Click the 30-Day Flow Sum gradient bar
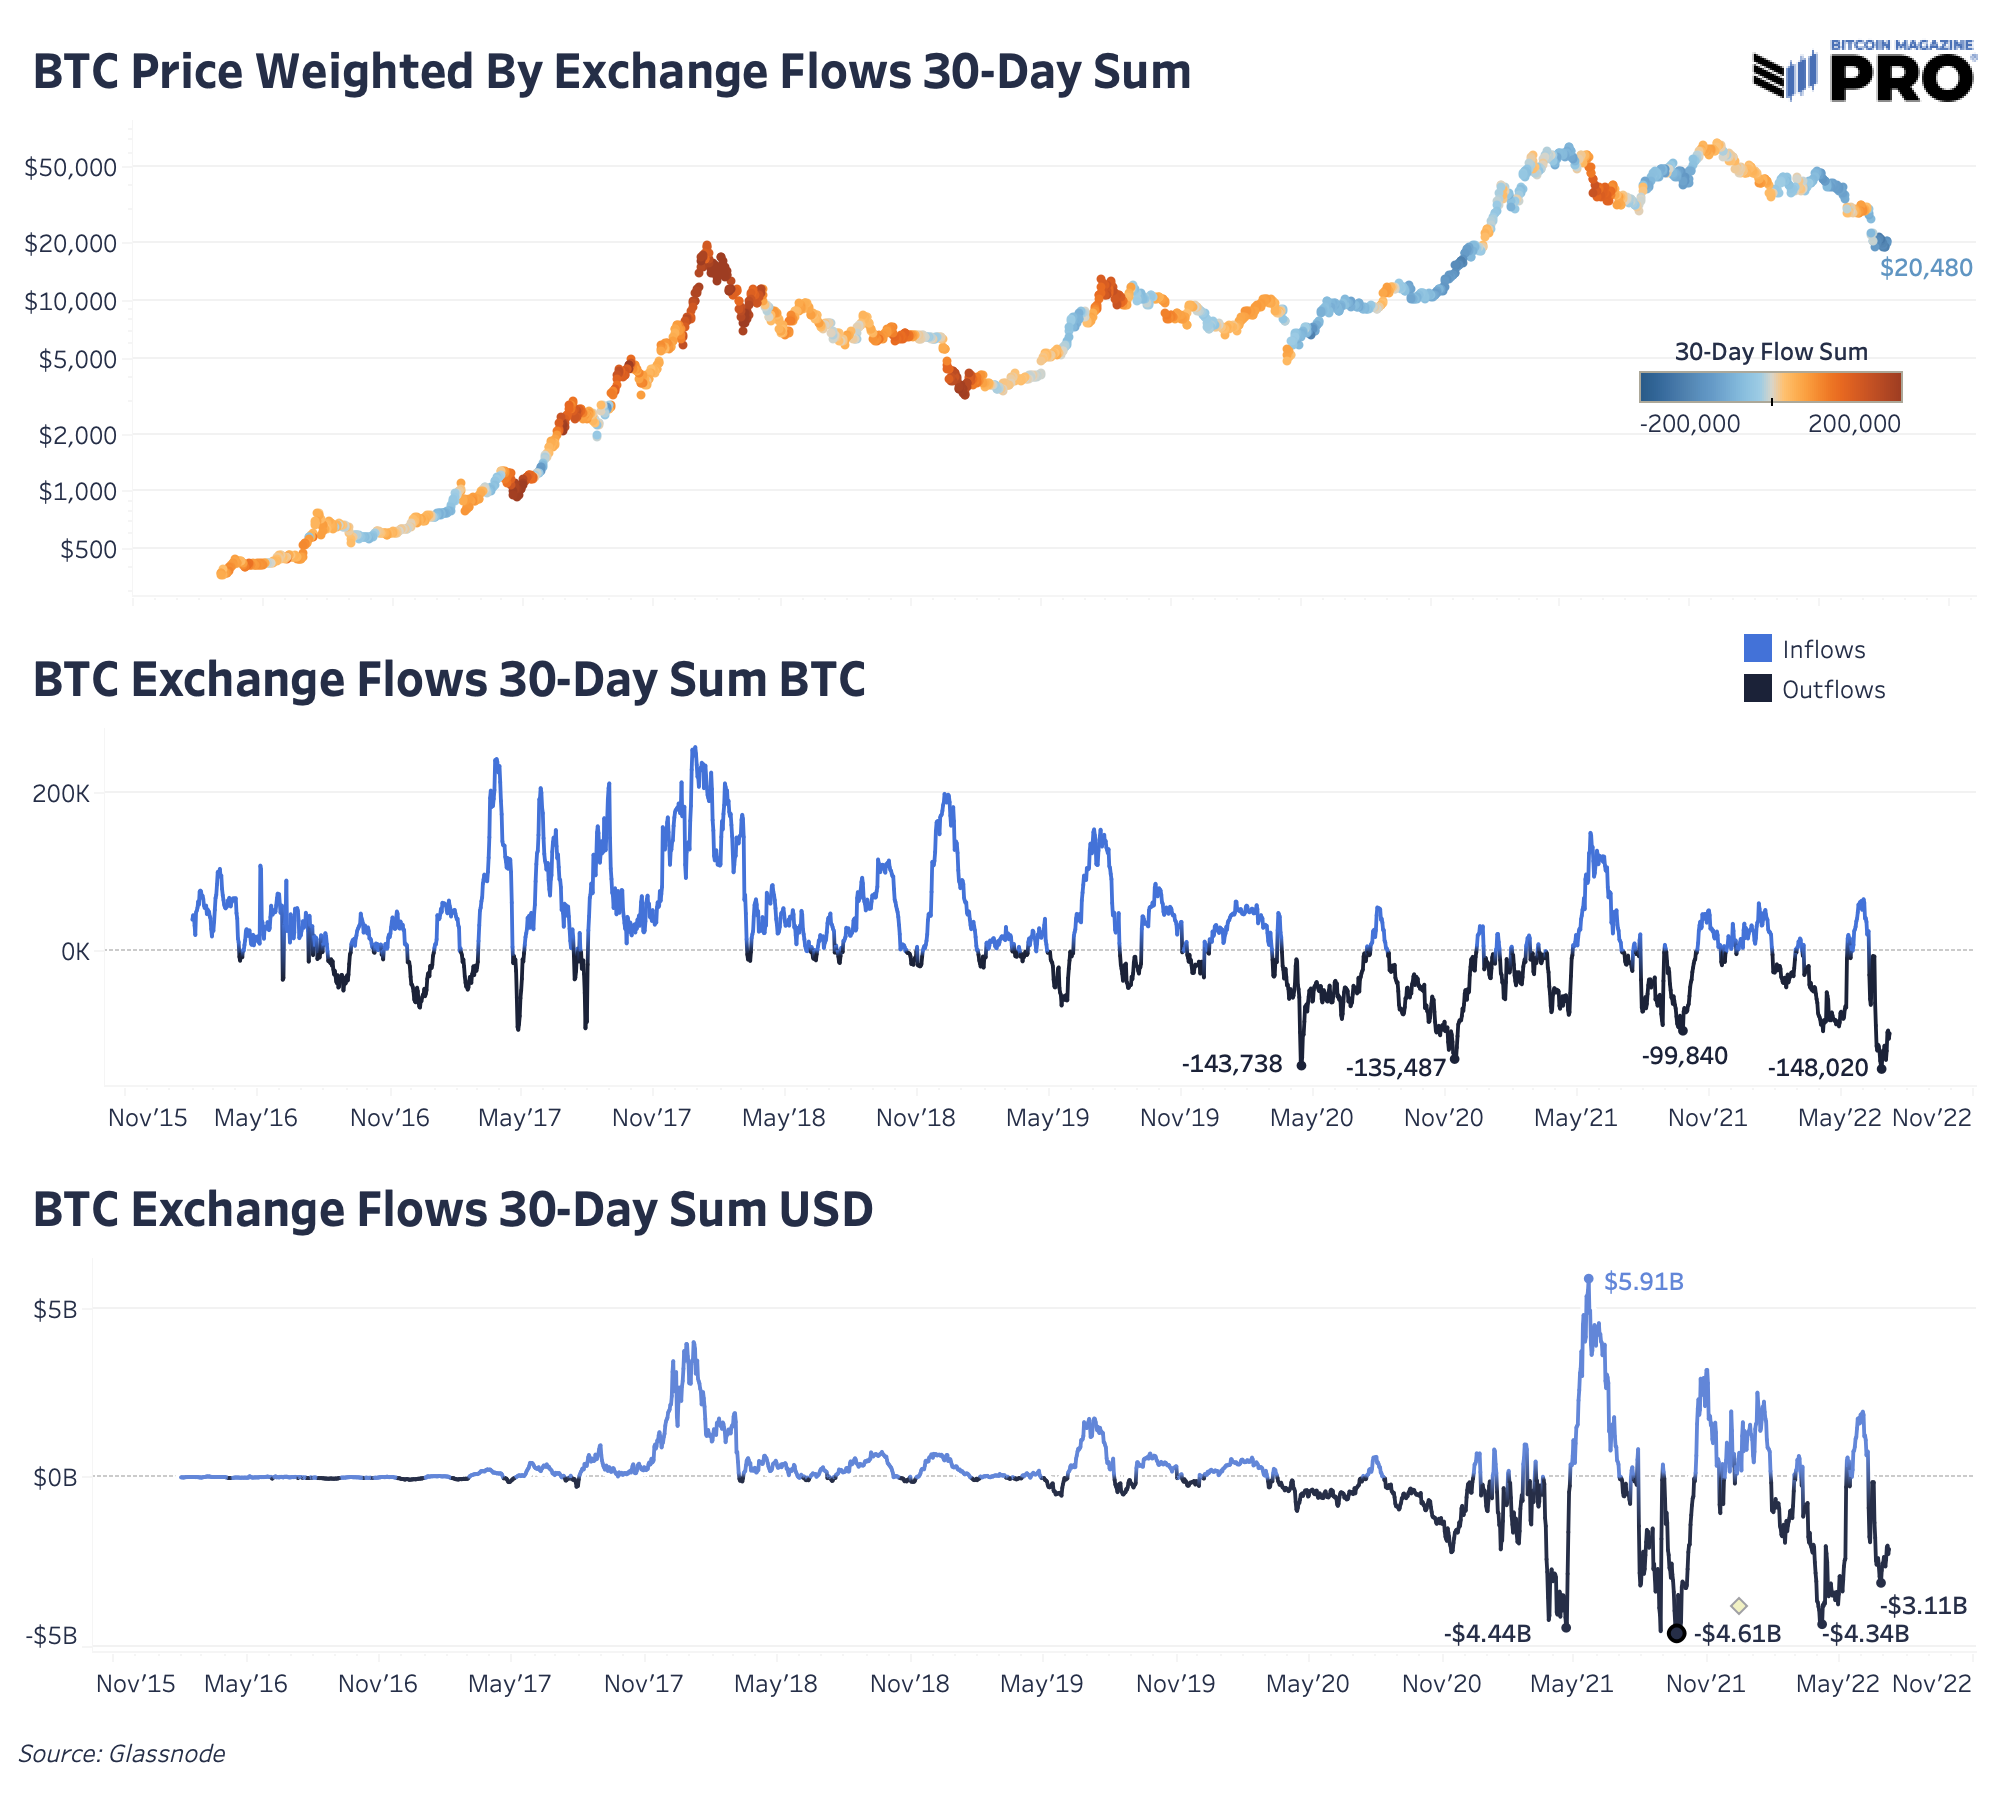Image resolution: width=2000 pixels, height=1800 pixels. point(1770,386)
